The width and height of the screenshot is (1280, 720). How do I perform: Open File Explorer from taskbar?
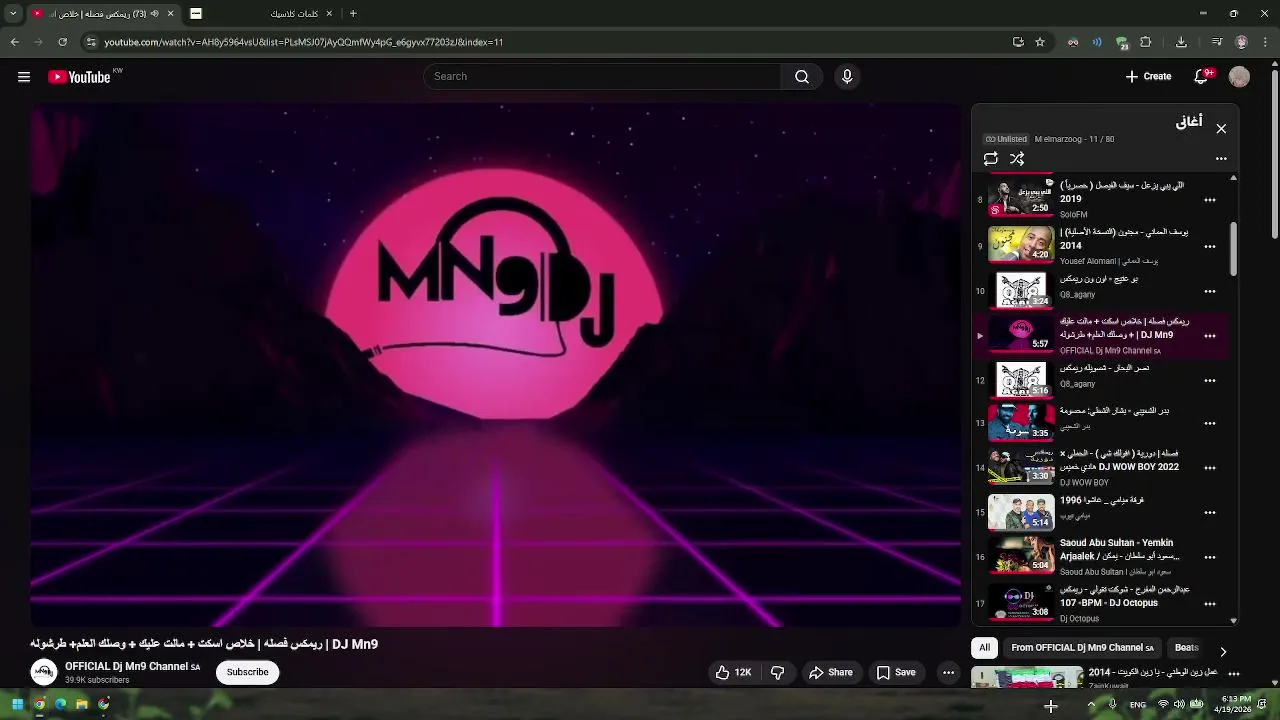click(82, 704)
